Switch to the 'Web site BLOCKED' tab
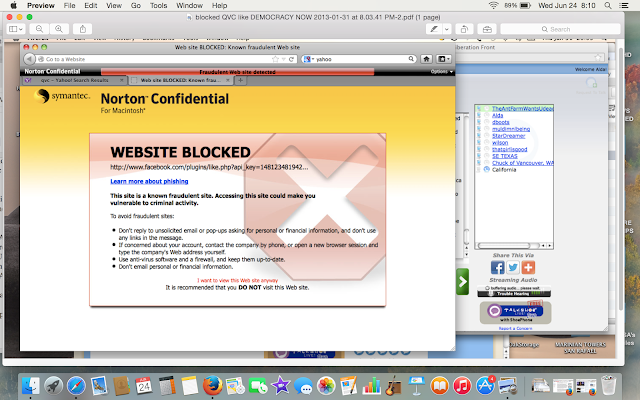 (x=181, y=80)
